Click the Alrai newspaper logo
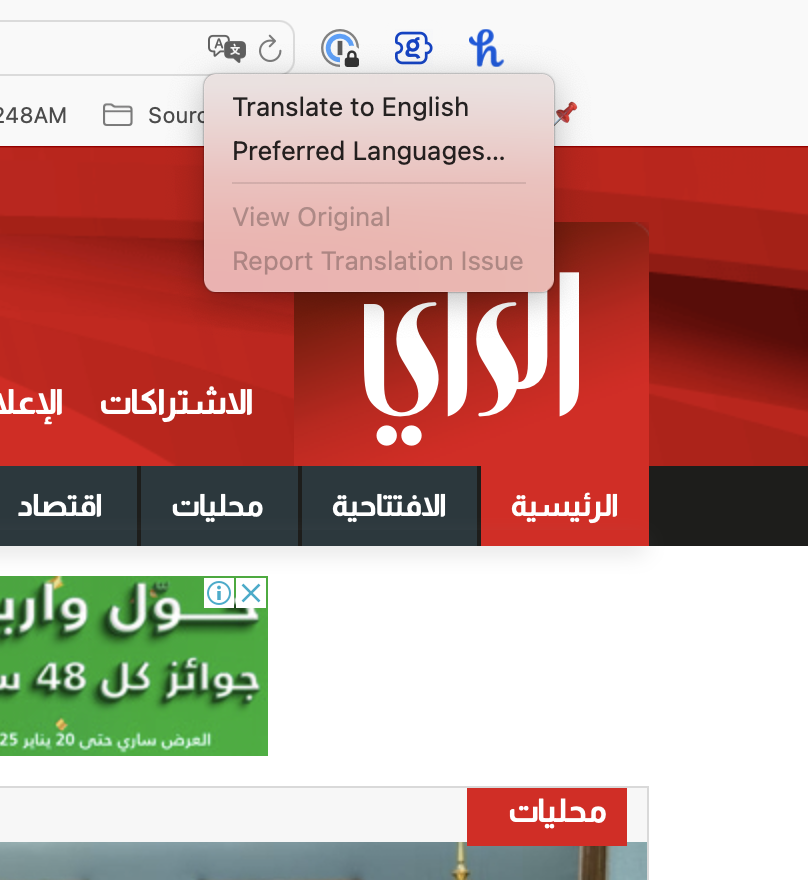 point(471,359)
